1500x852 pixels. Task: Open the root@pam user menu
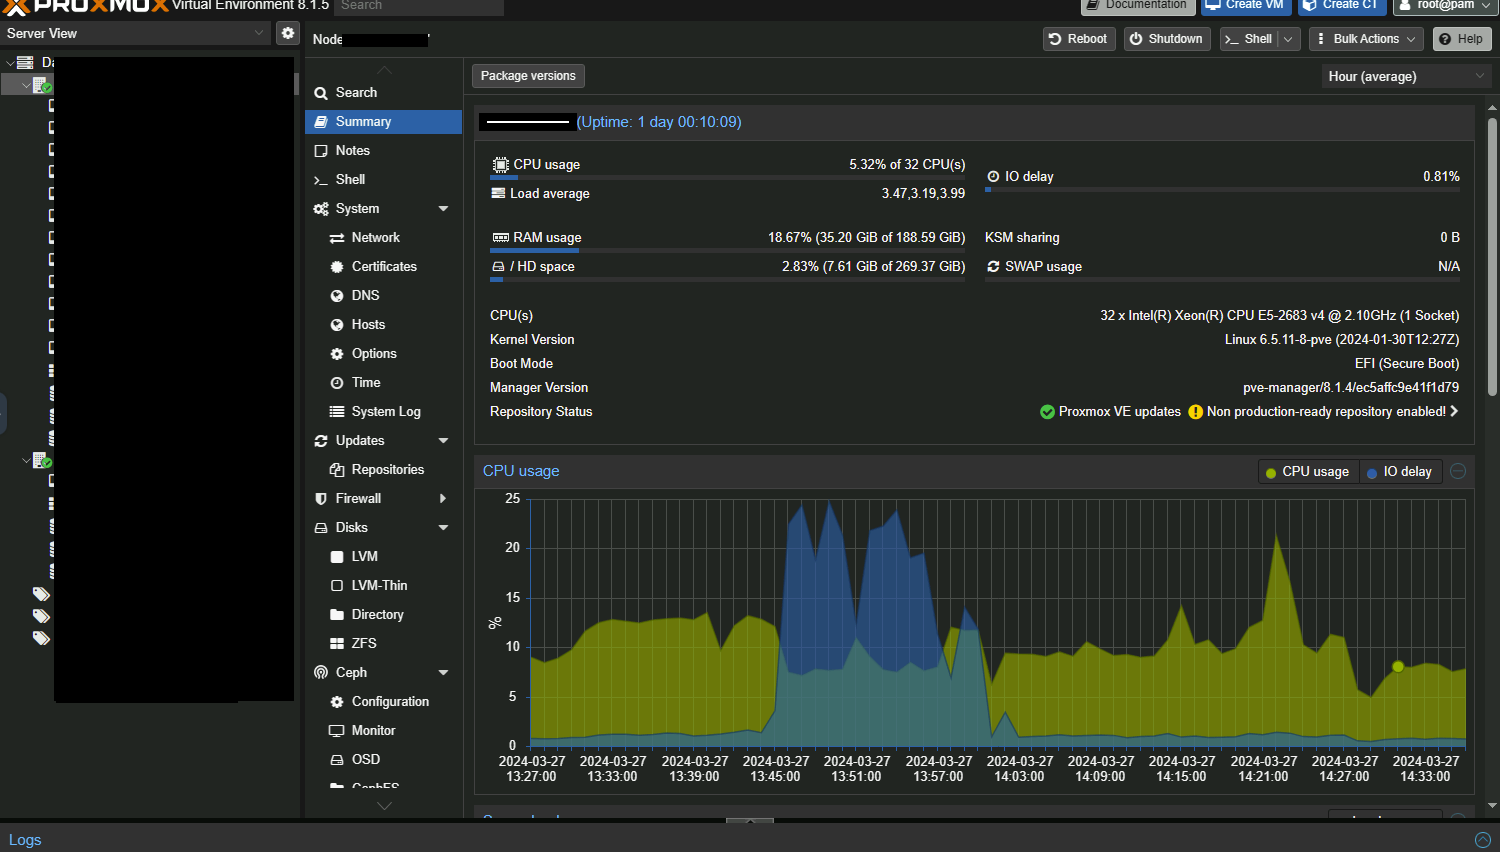click(x=1445, y=6)
